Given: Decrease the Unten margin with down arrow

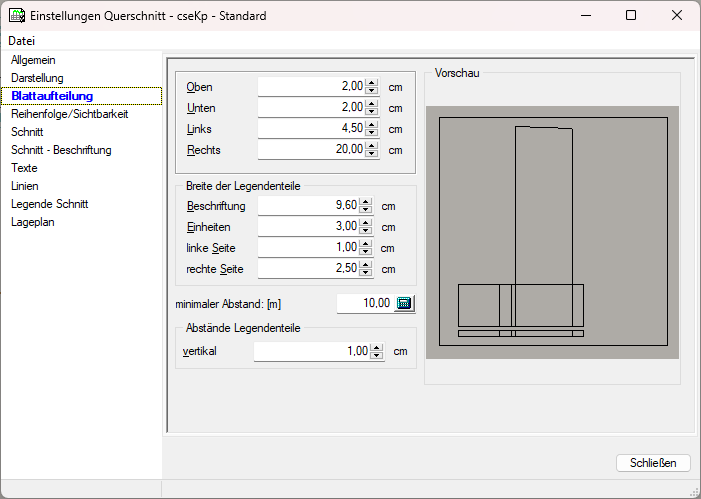Looking at the screenshot, I should [x=372, y=112].
